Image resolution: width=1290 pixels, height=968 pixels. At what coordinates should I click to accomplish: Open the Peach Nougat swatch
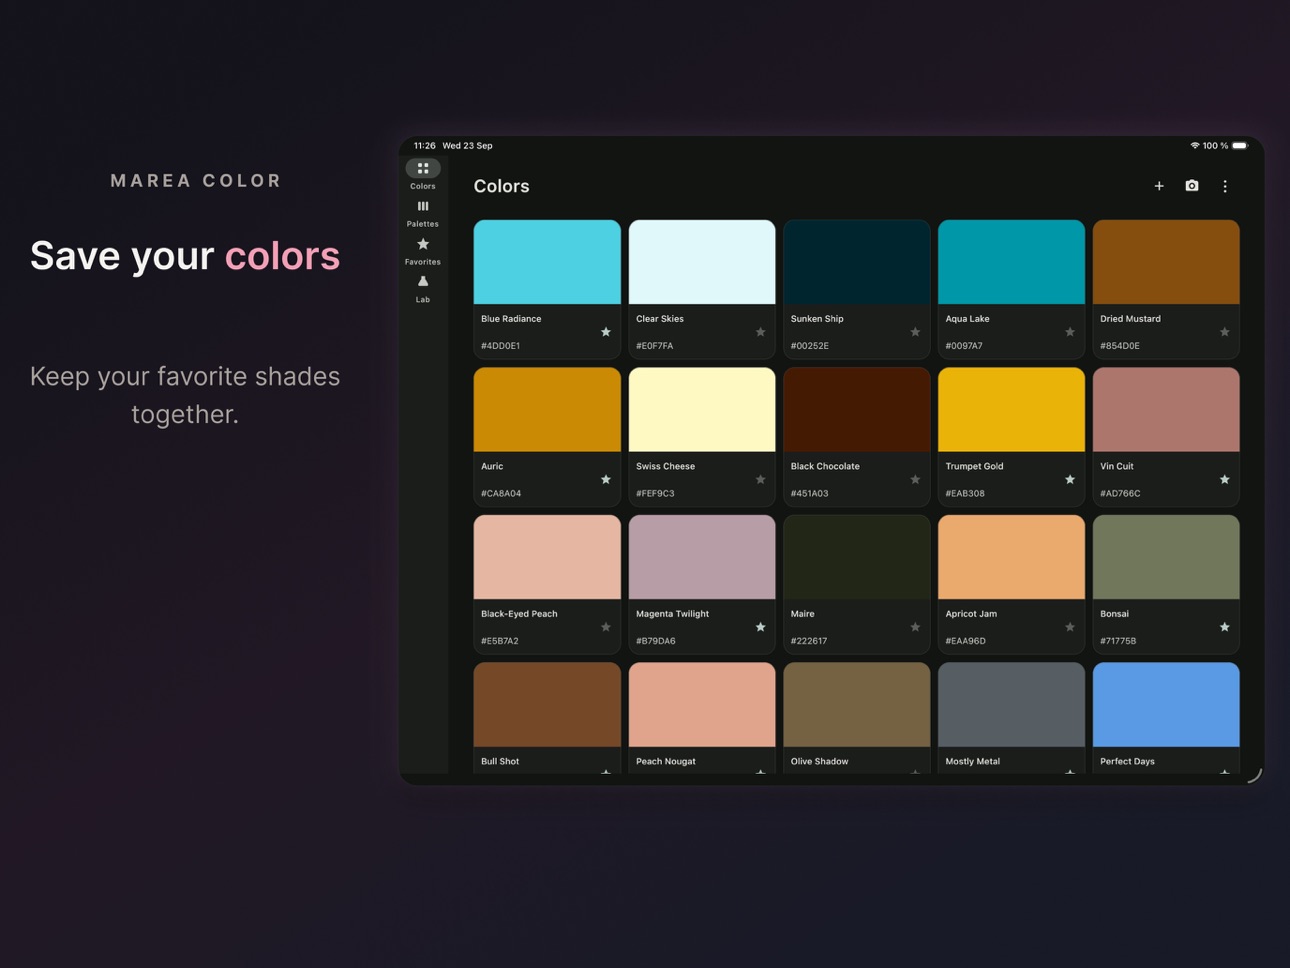point(702,704)
